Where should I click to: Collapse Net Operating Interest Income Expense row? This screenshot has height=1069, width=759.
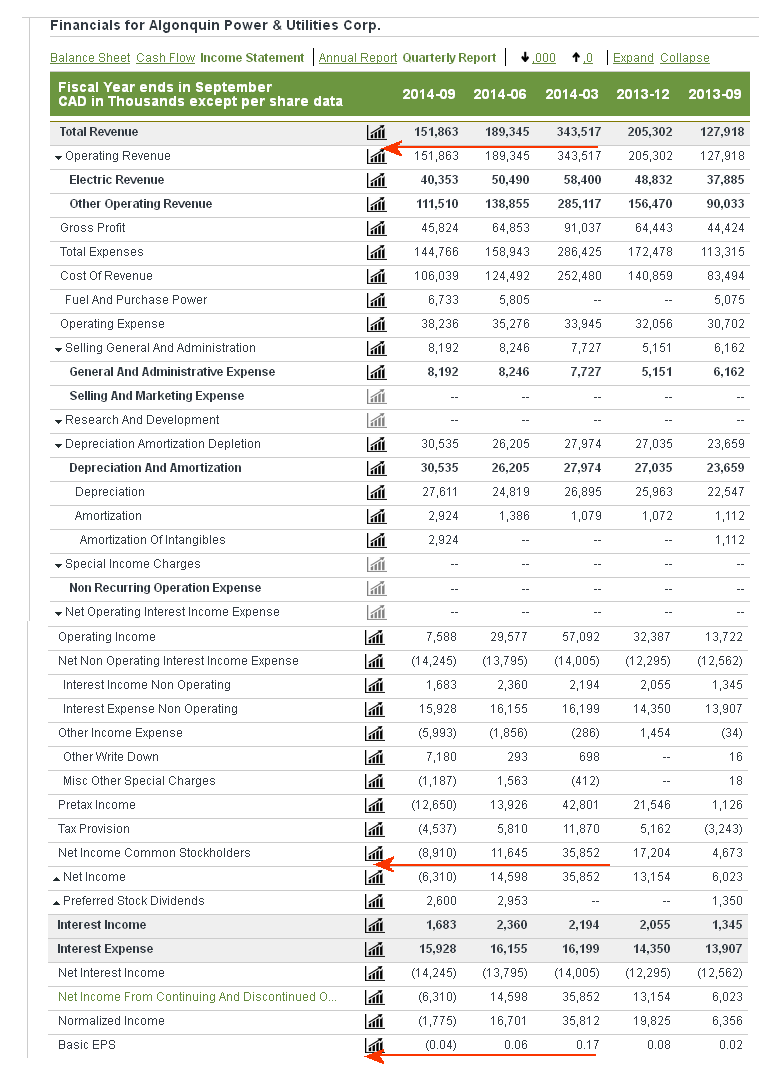tap(59, 613)
